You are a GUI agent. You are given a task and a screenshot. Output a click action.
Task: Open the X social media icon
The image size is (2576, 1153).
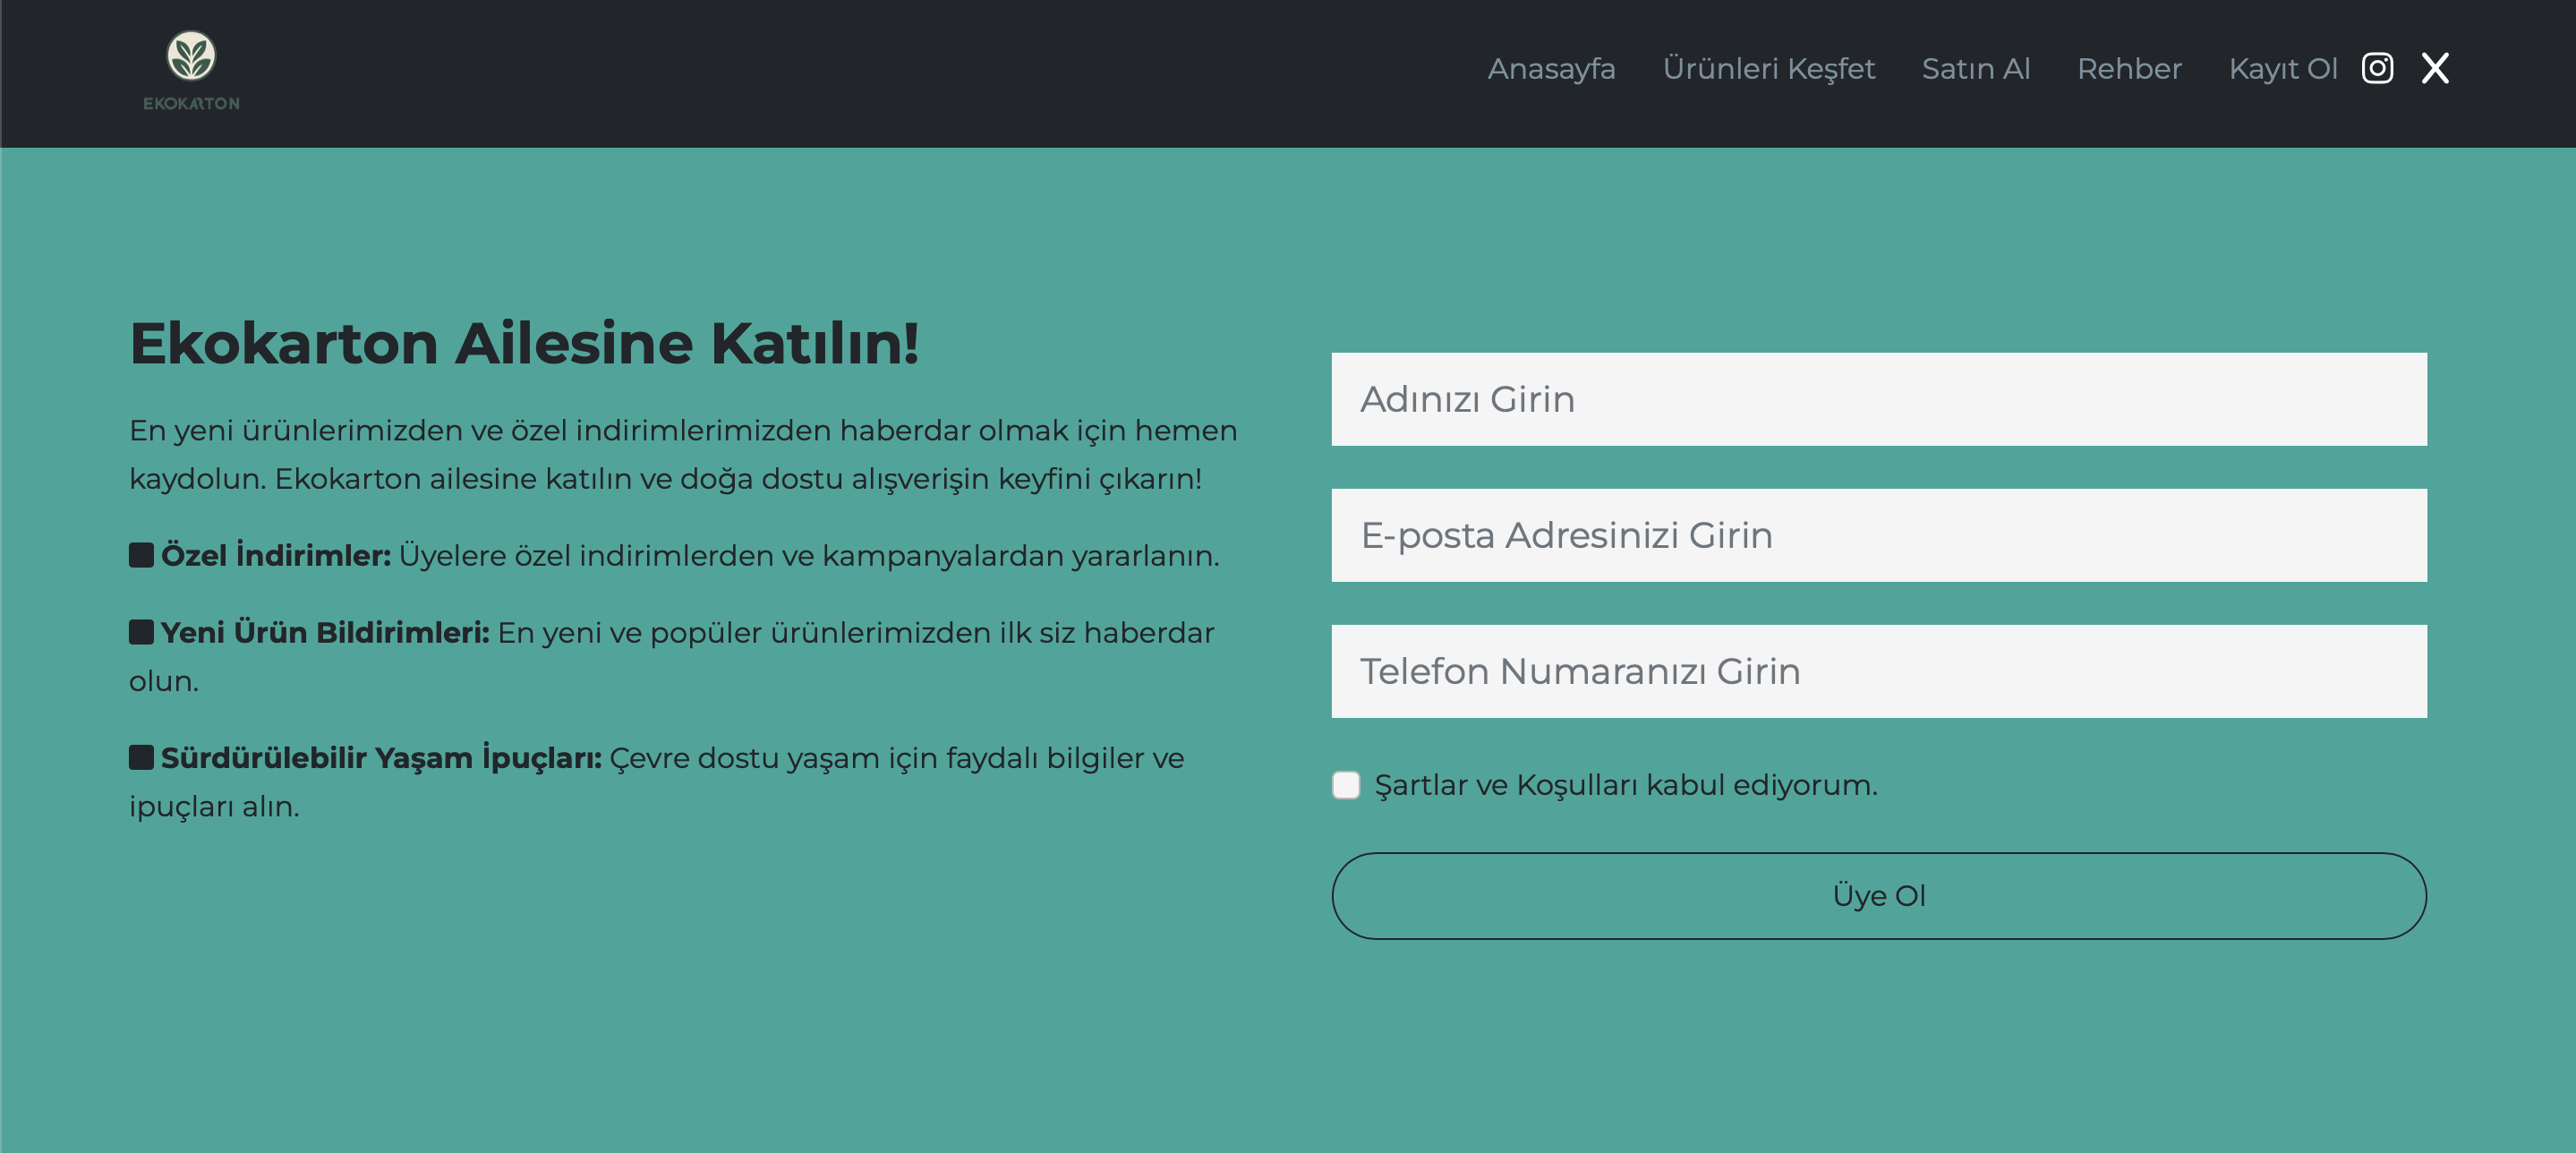pos(2435,68)
